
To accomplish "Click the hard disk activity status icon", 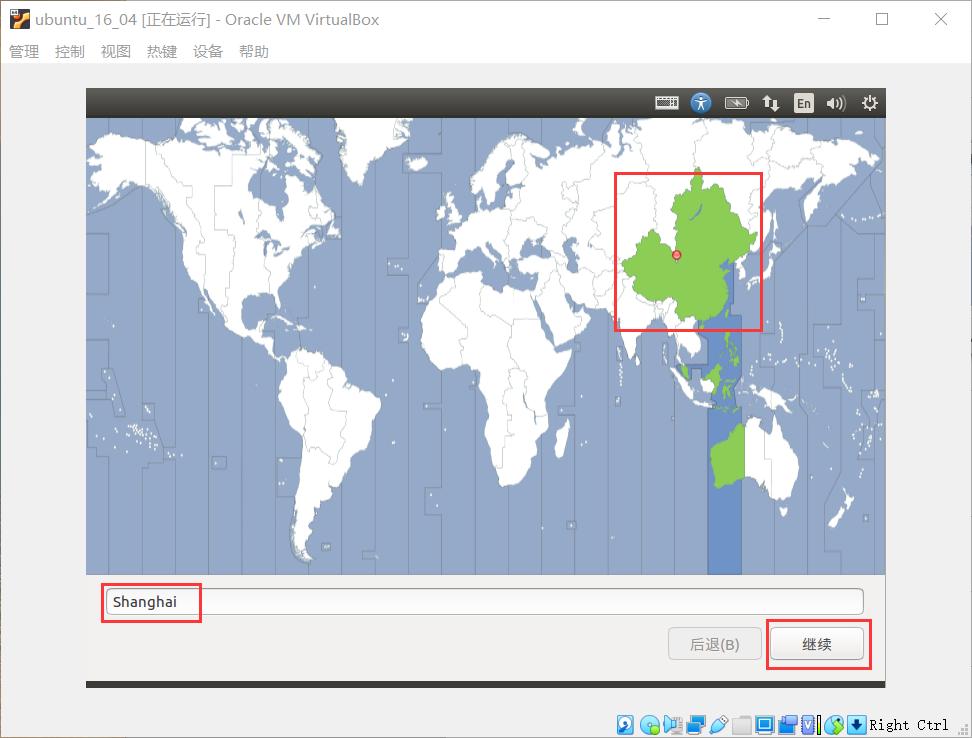I will tap(625, 724).
